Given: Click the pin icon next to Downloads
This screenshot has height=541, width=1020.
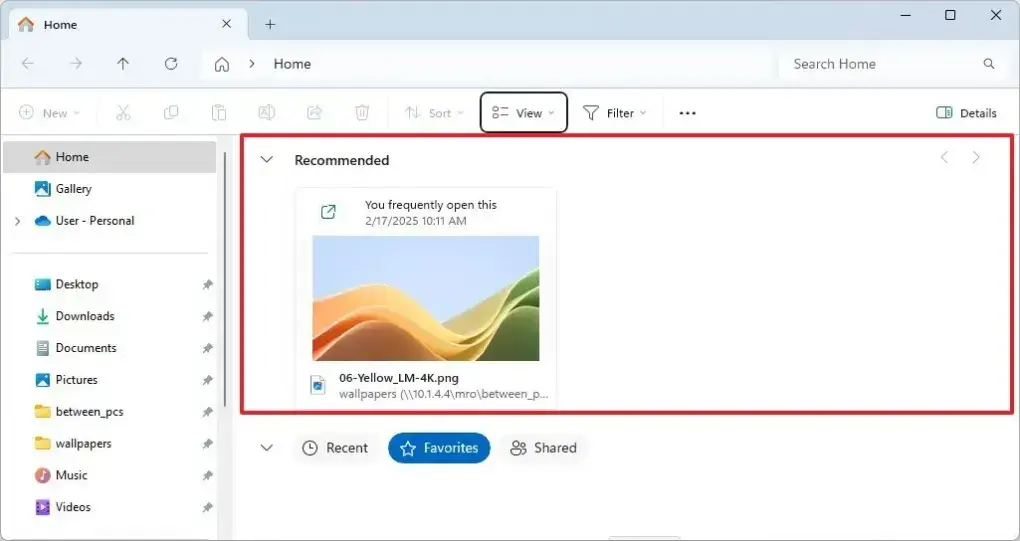Looking at the screenshot, I should [208, 317].
